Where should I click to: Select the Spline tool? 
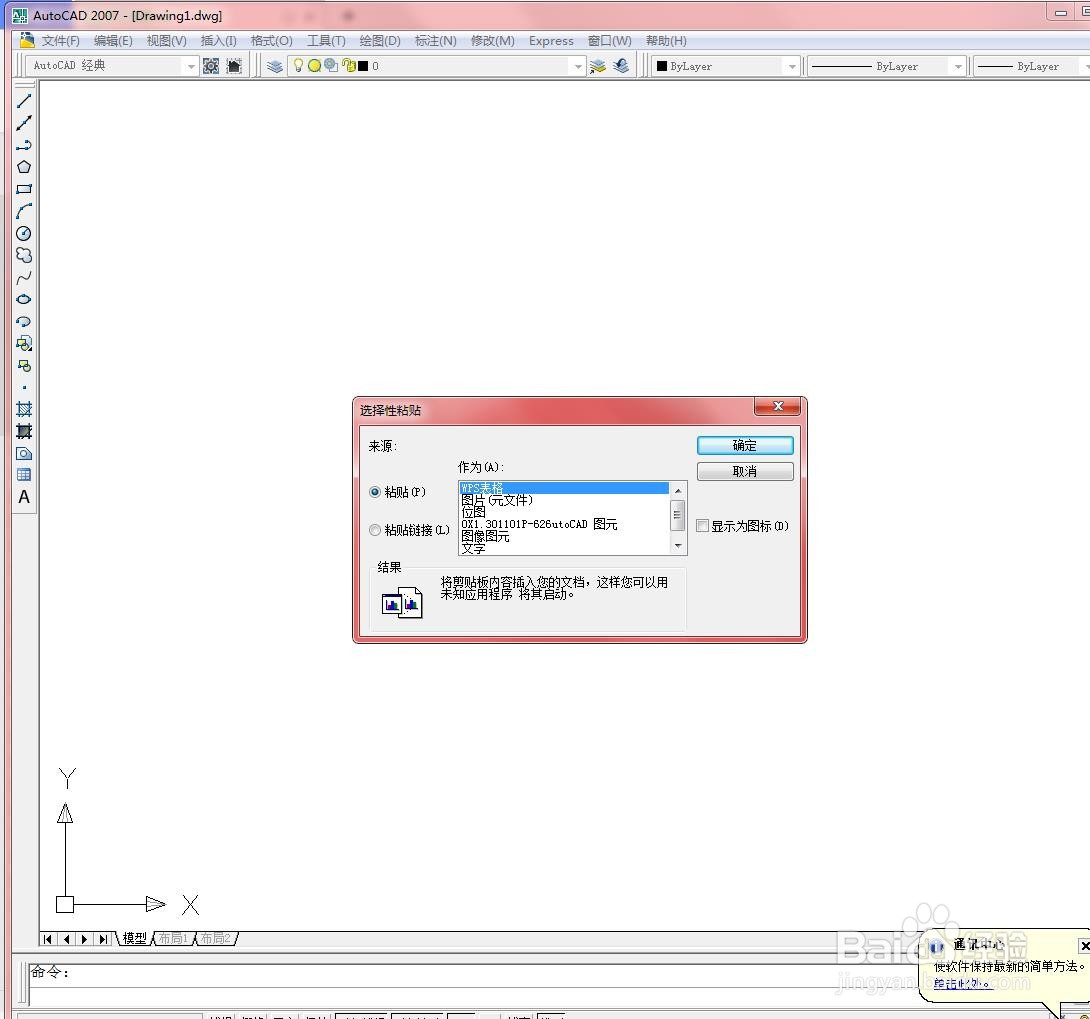(24, 277)
